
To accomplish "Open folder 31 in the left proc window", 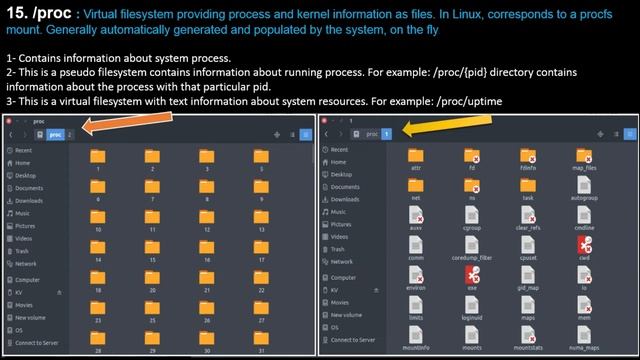I will (261, 338).
